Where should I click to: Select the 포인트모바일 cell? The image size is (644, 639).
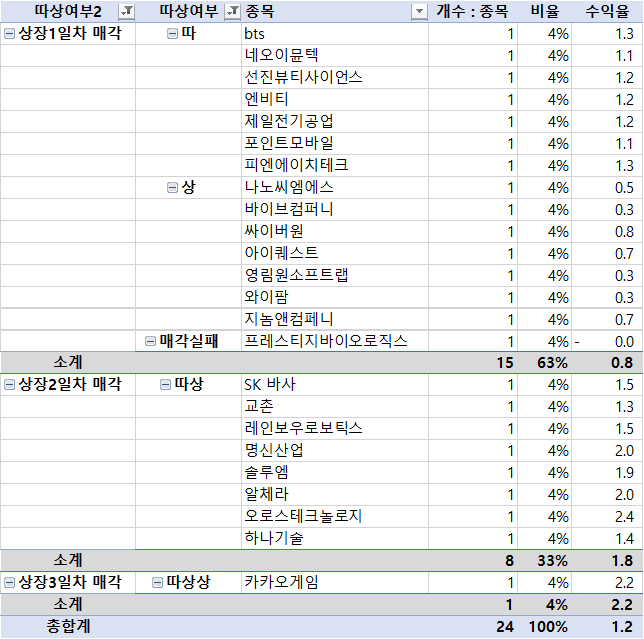pos(335,143)
